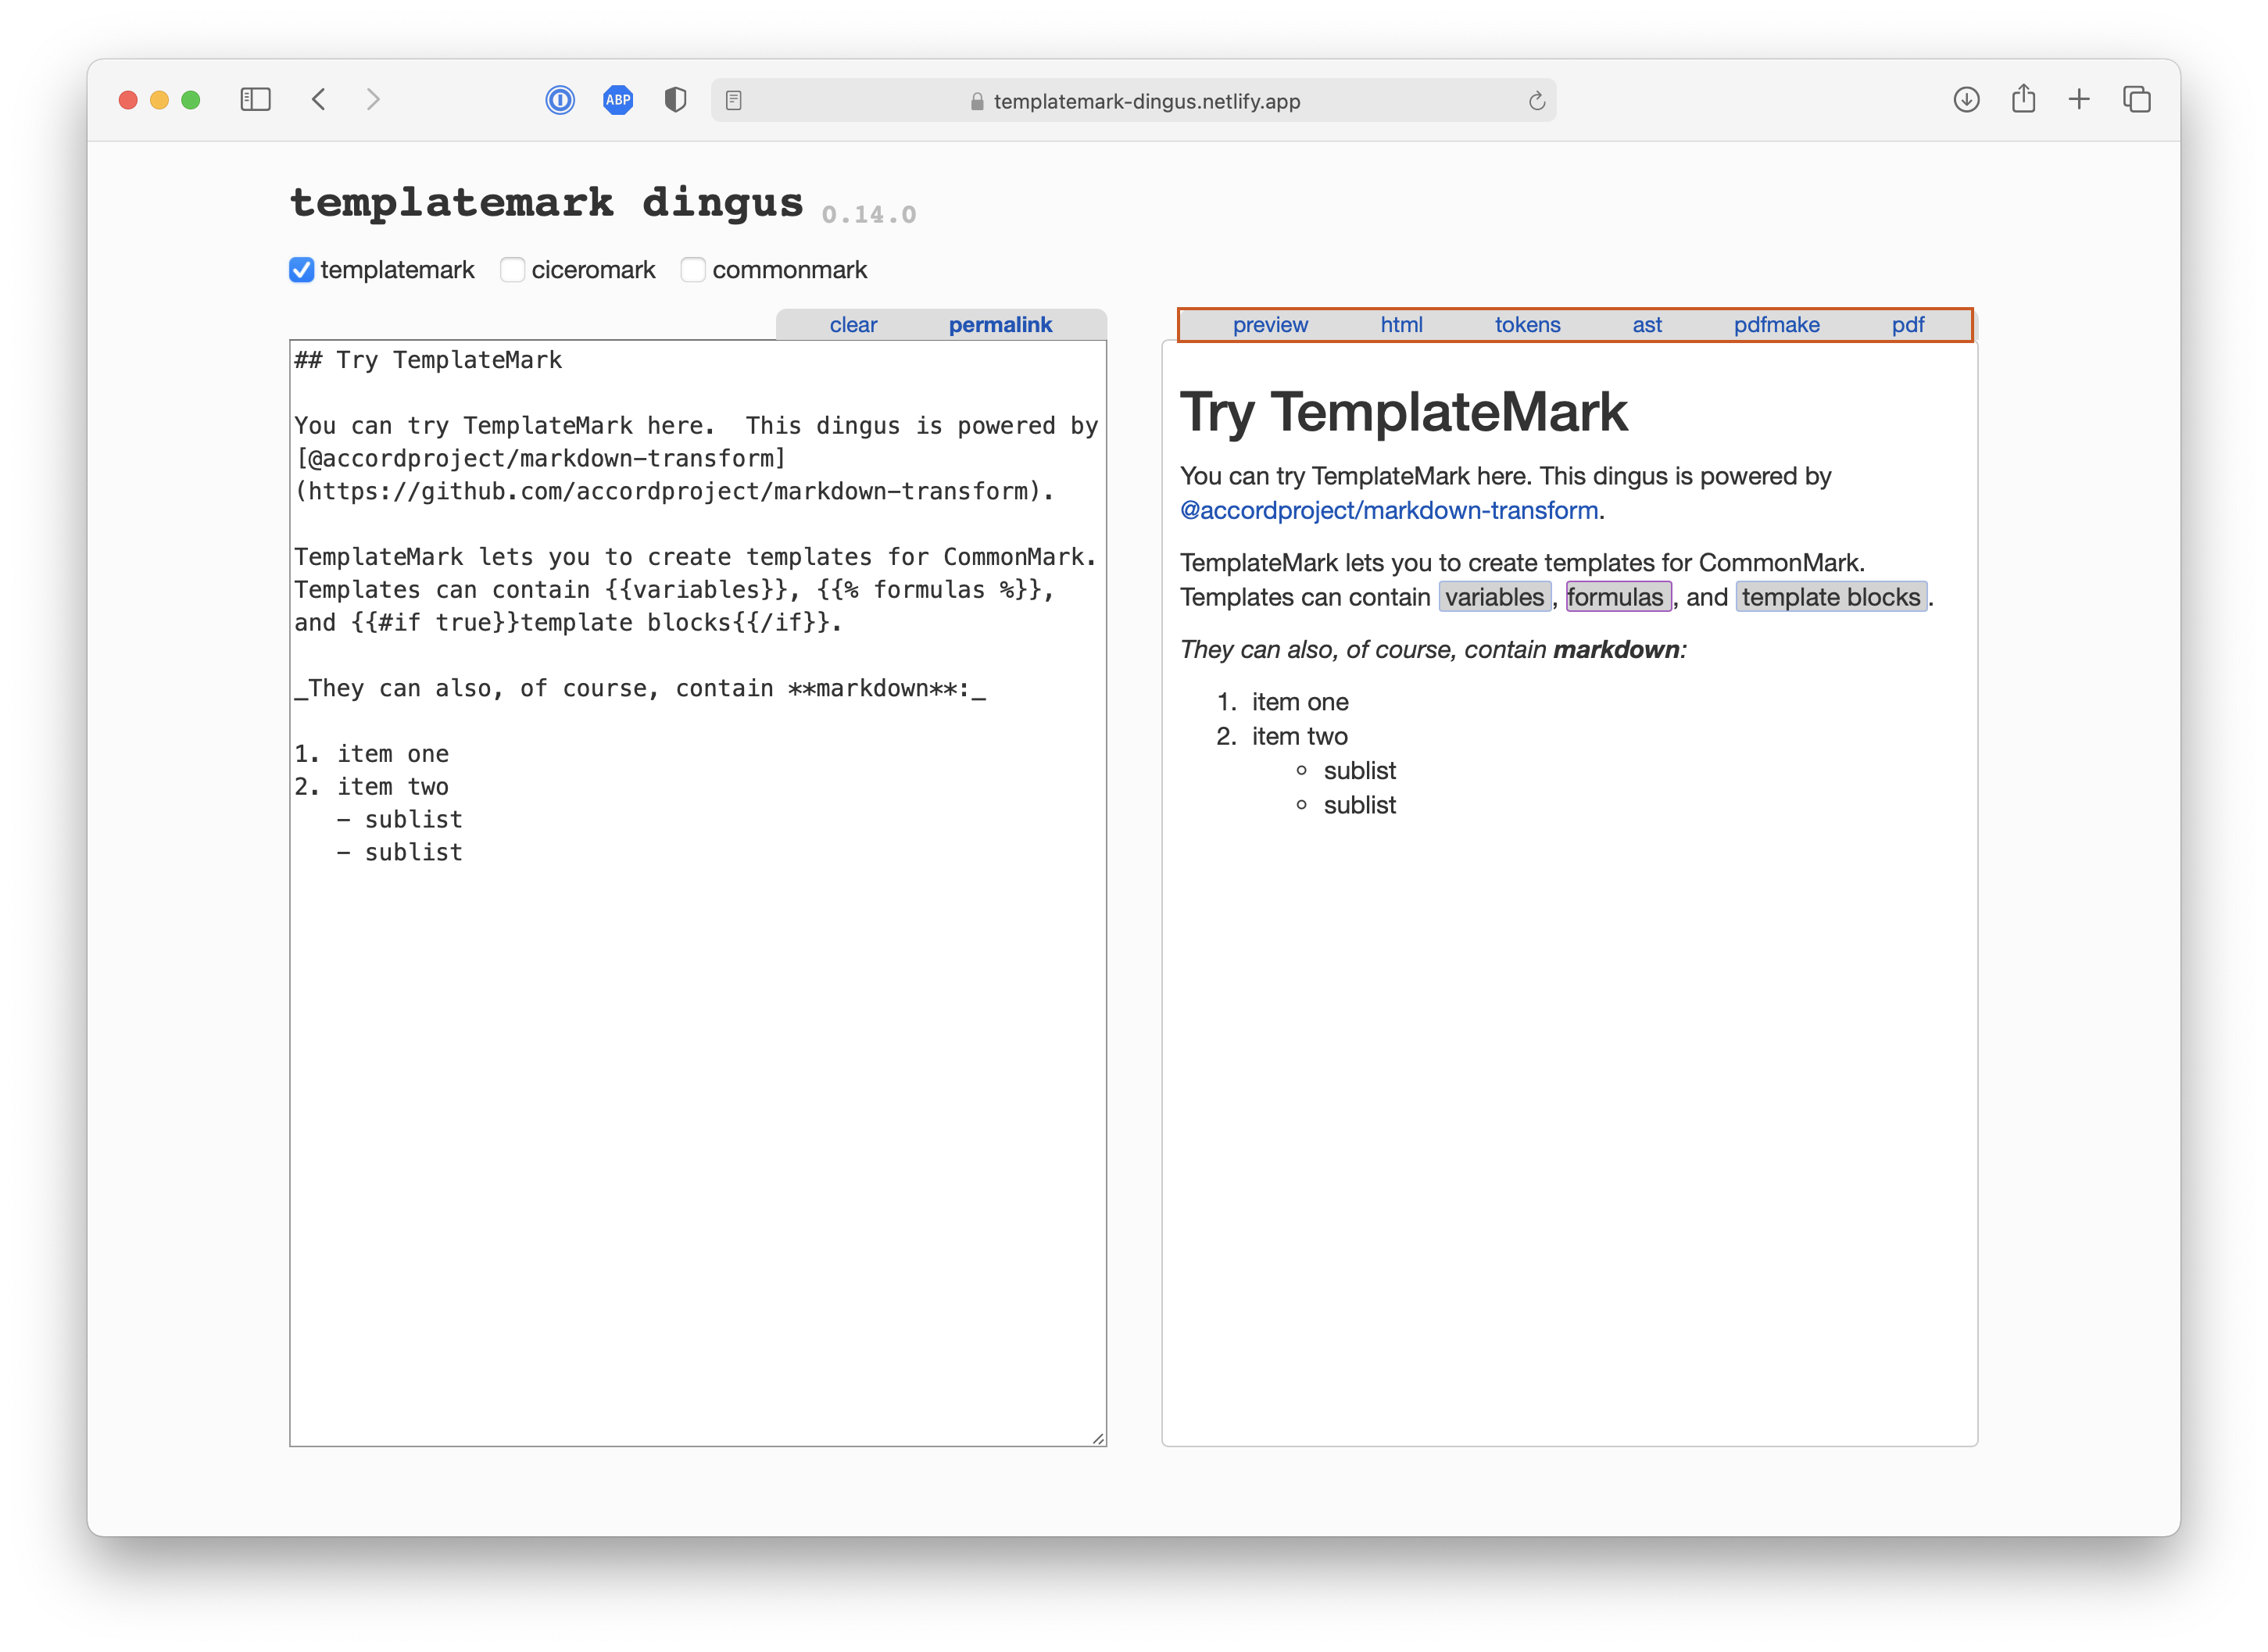The image size is (2268, 1652).
Task: Switch to the ast tab
Action: click(1647, 325)
